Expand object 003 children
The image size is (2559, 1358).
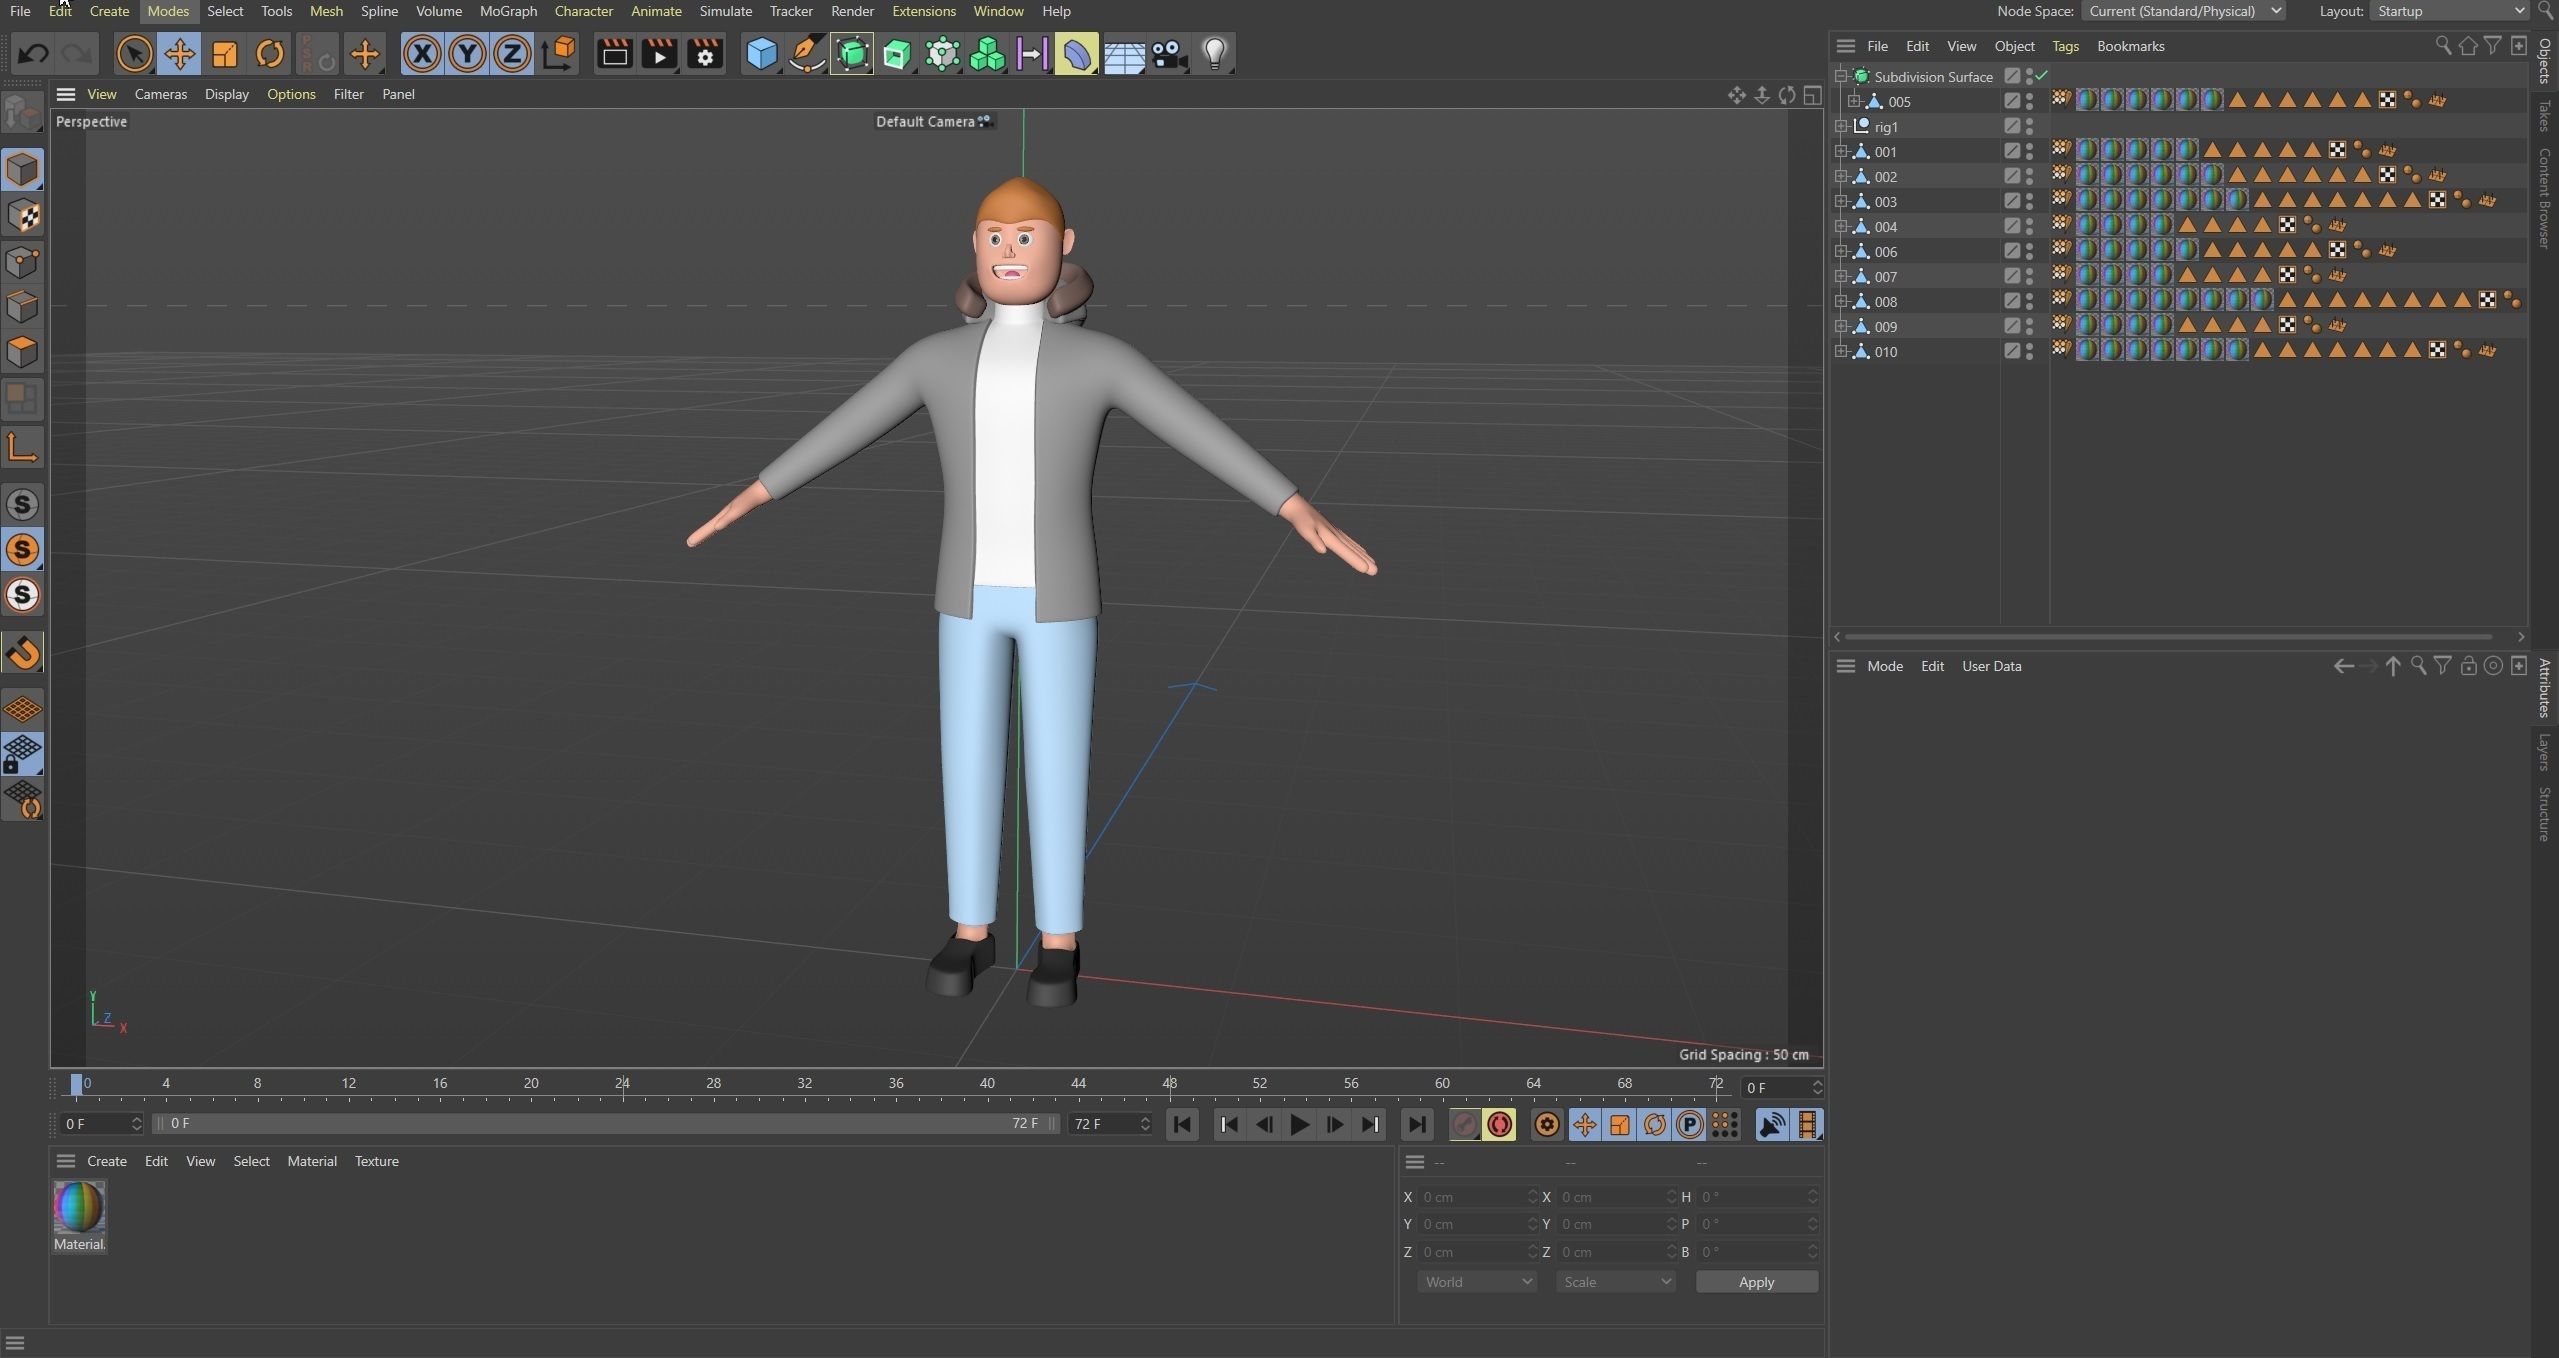[x=1840, y=201]
